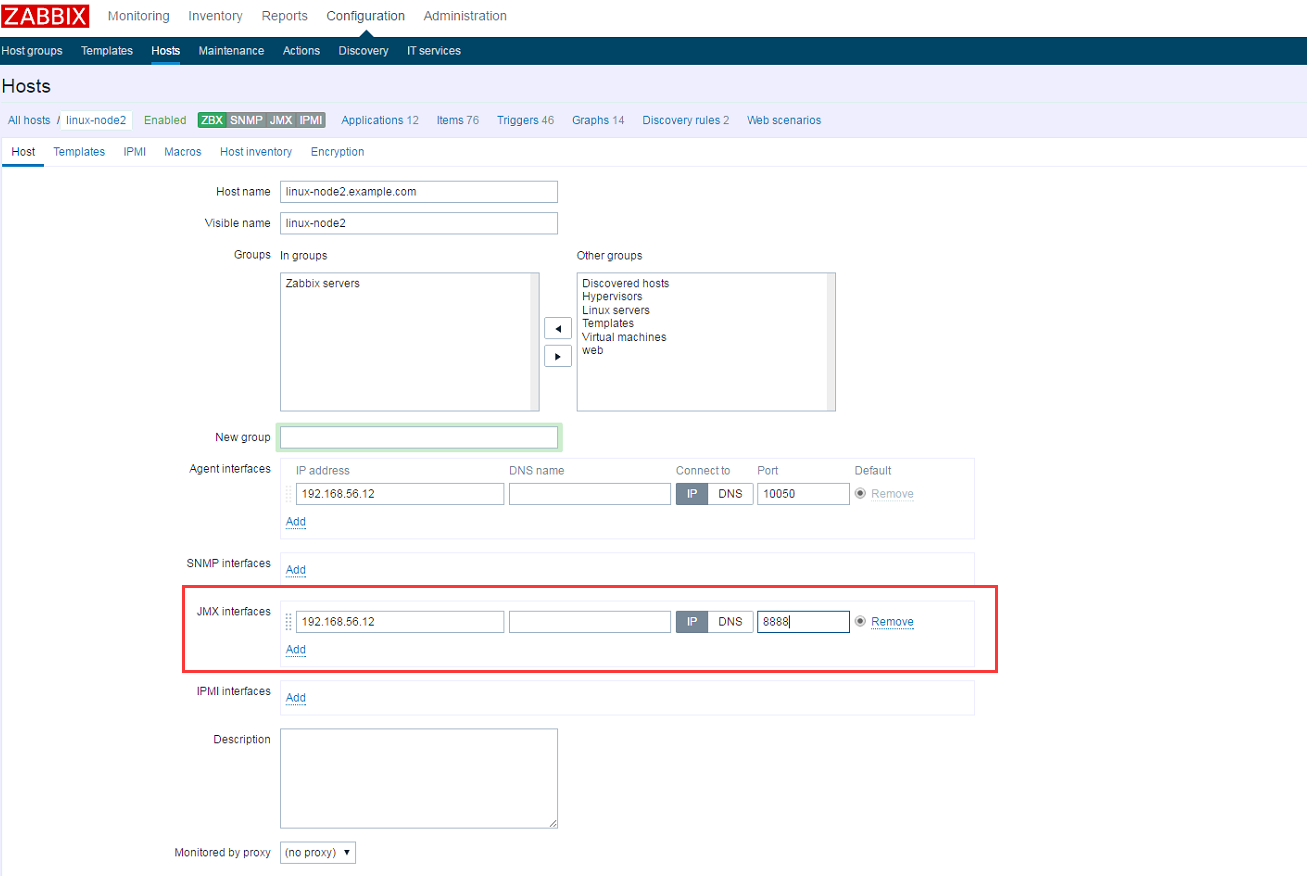
Task: Click the ZBX availability badge
Action: coord(212,120)
